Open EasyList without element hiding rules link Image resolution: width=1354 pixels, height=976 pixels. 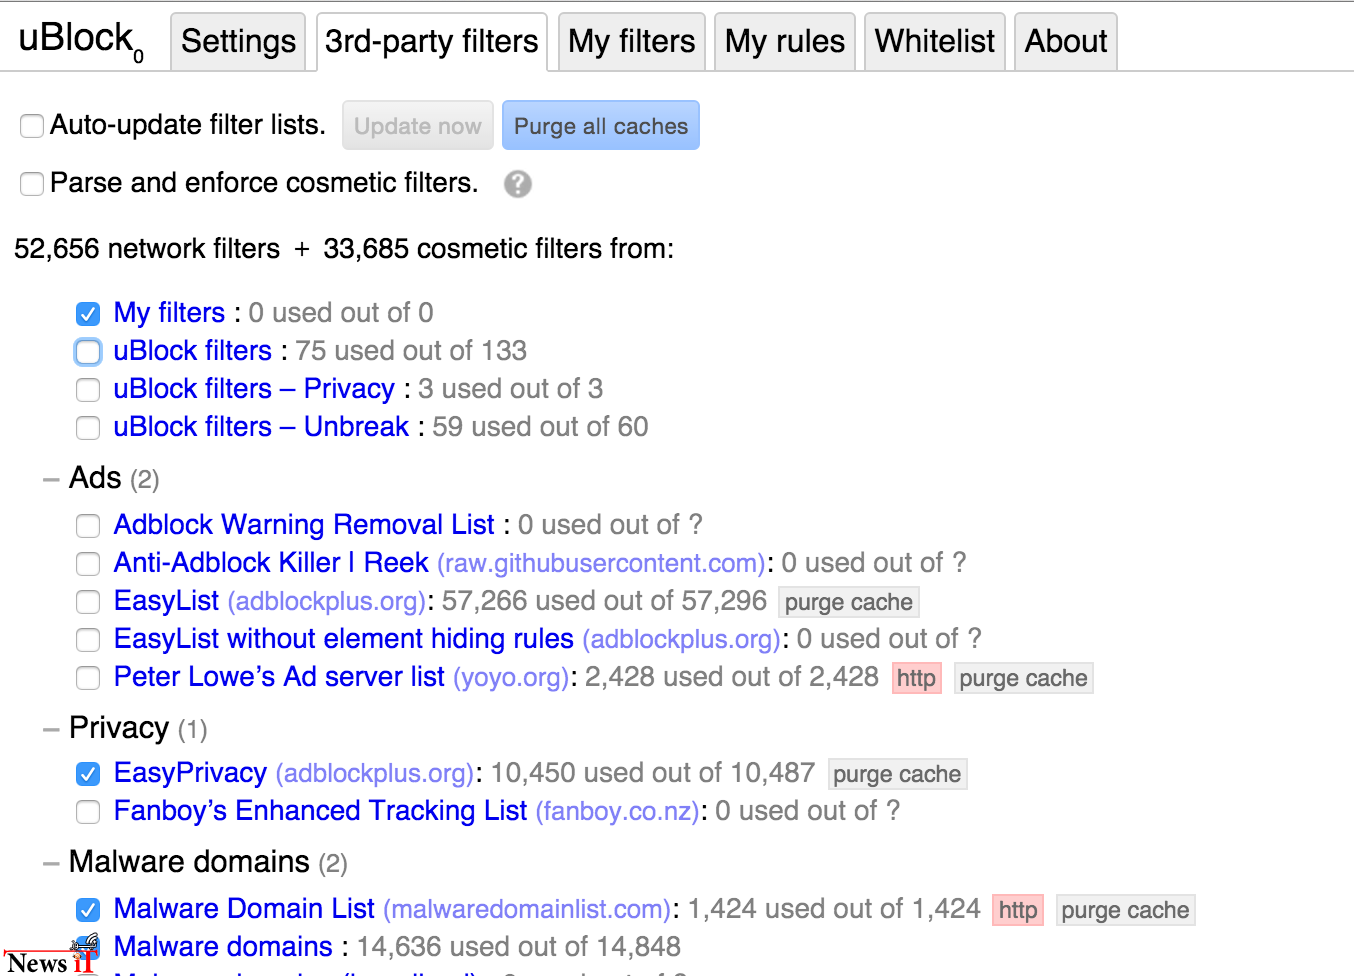point(344,639)
